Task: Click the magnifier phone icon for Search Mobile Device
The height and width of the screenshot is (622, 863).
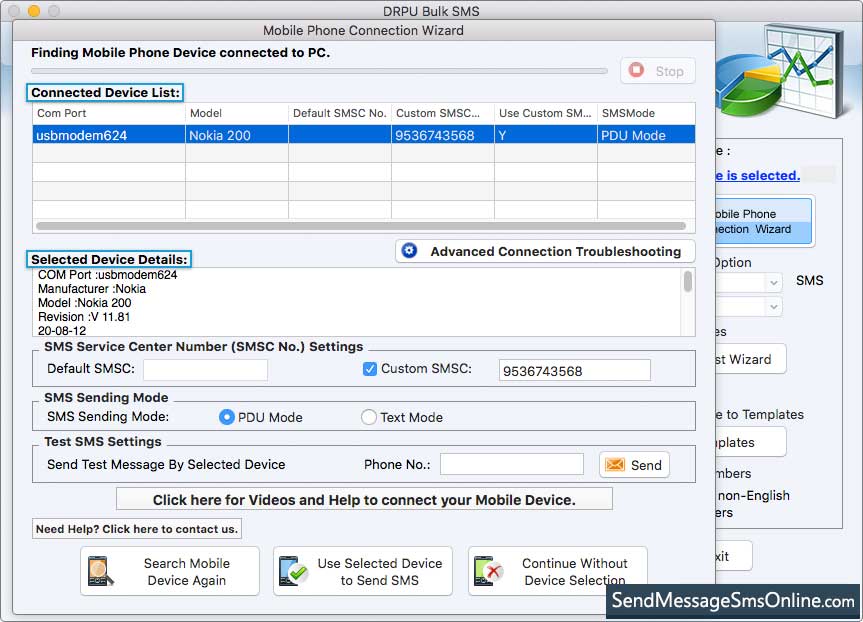Action: [101, 571]
